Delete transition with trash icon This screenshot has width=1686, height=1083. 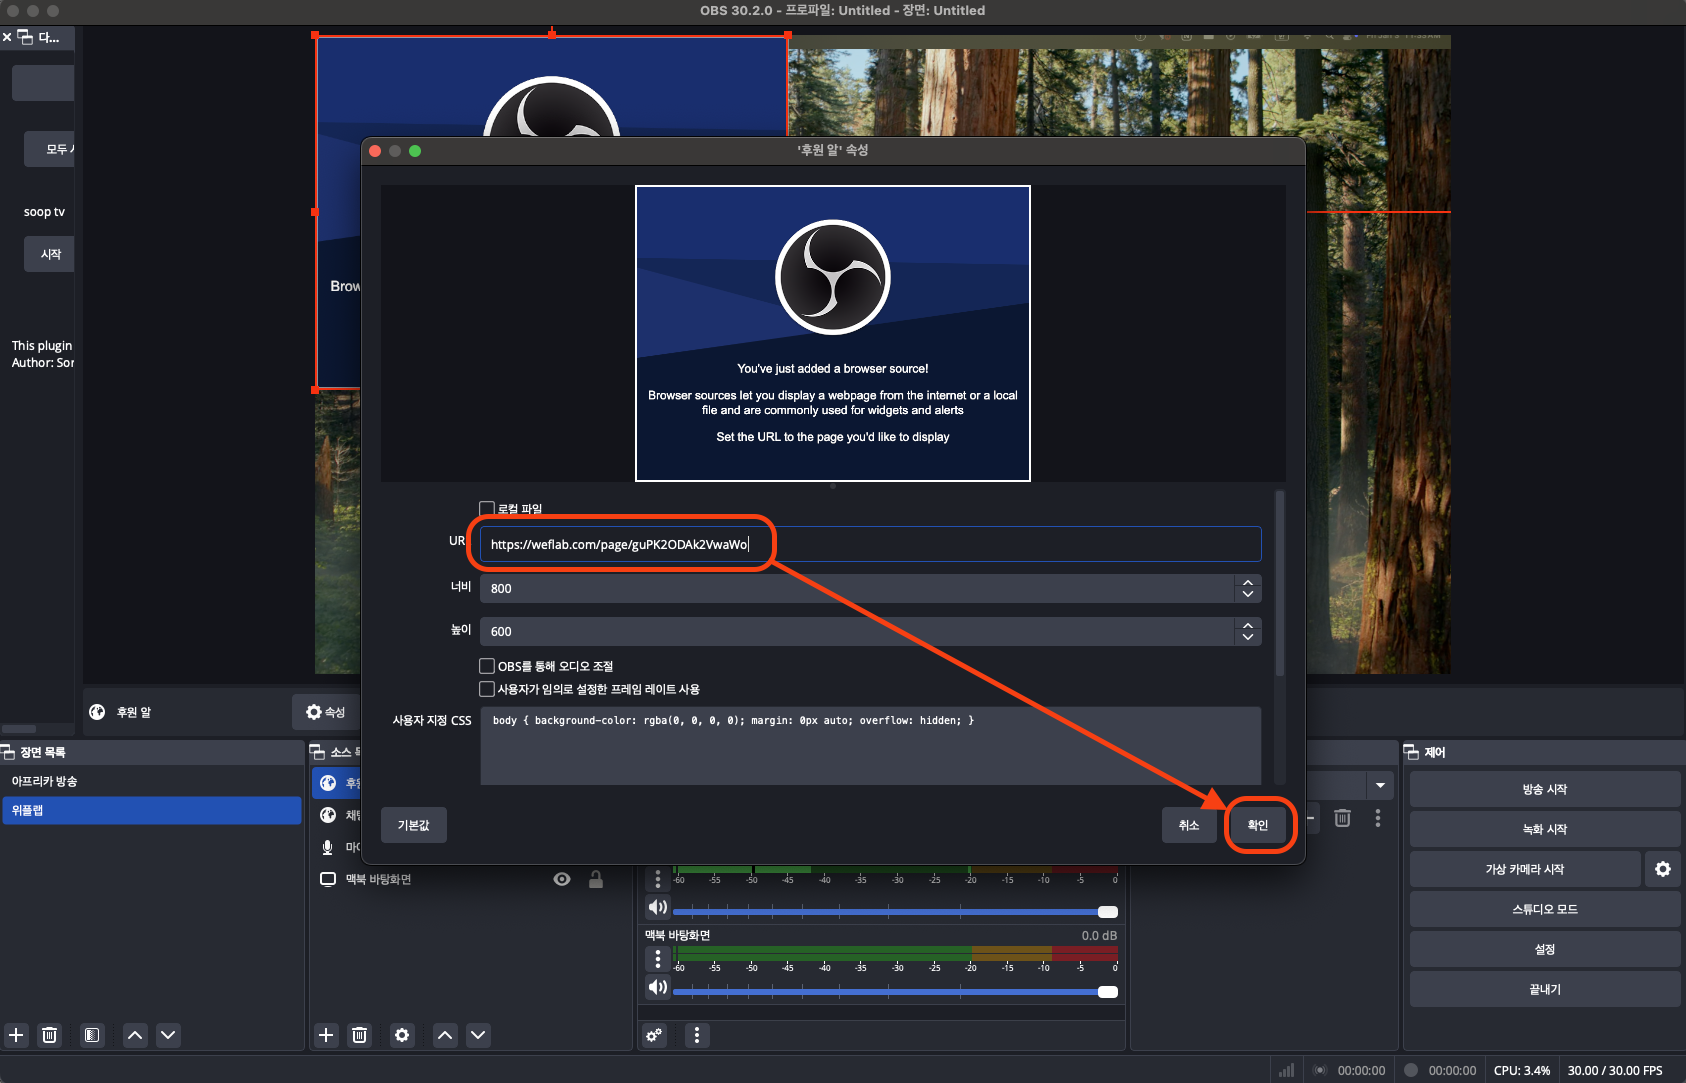[x=1343, y=818]
